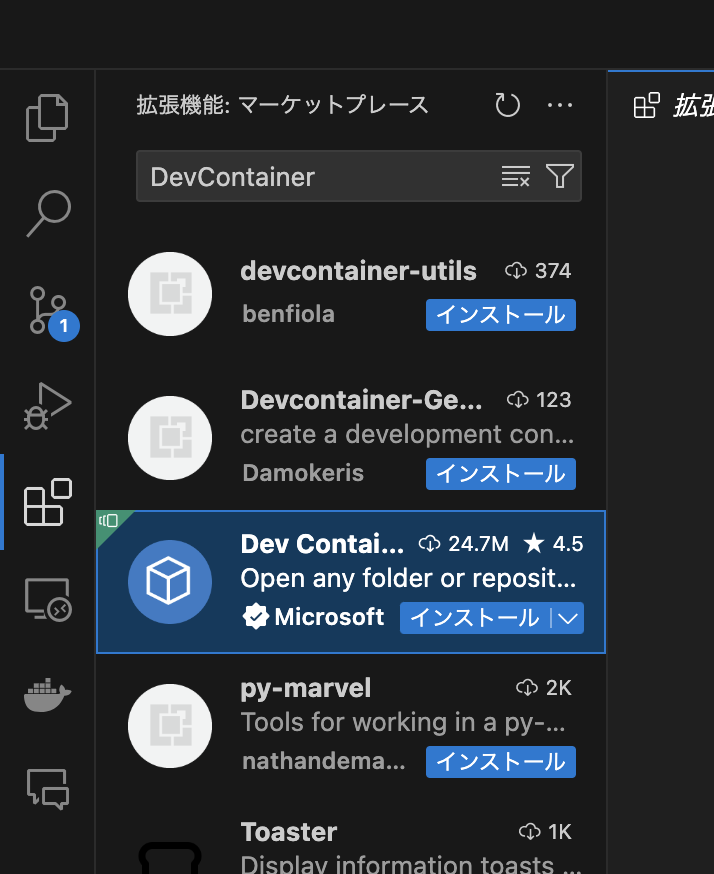Open the Search view in activity bar
This screenshot has height=874, width=714.
point(48,213)
